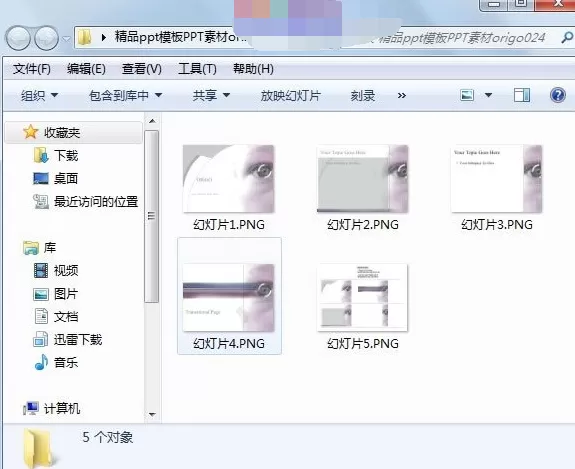Expand the address bar breadcrumb arrow
The height and width of the screenshot is (469, 575).
[104, 37]
